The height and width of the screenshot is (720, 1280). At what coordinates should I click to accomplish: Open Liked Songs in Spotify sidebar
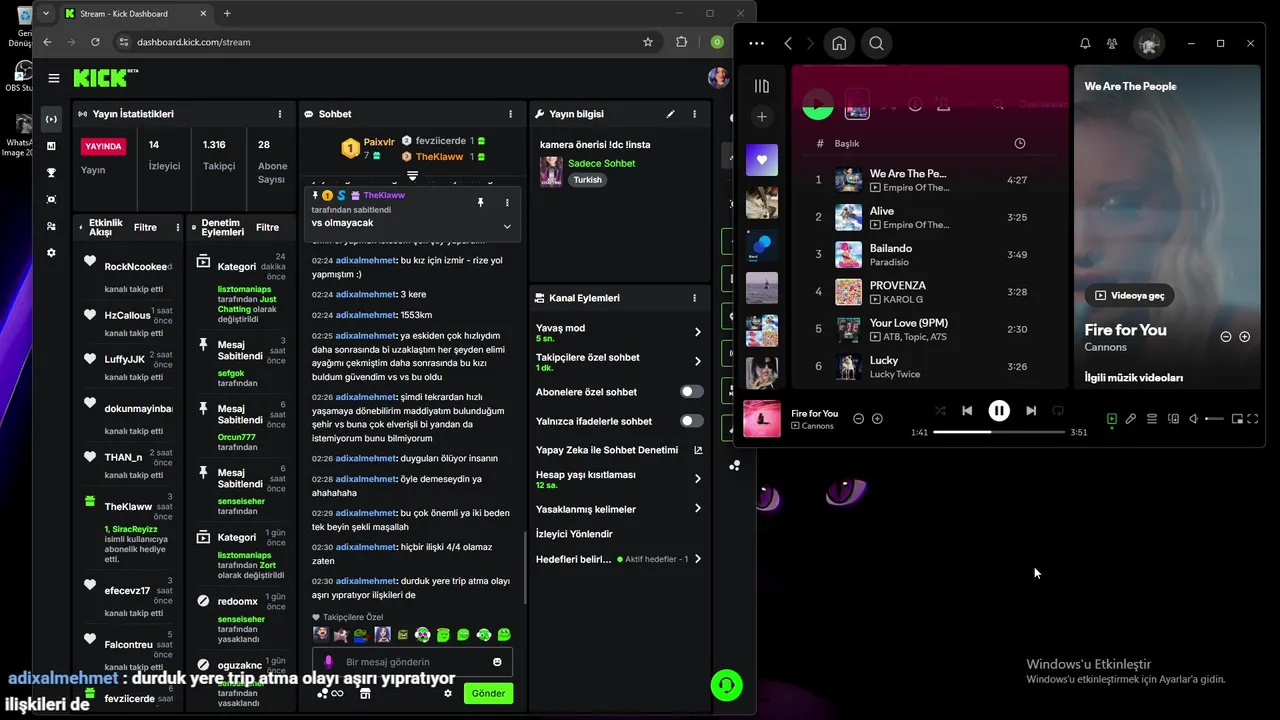pos(762,160)
